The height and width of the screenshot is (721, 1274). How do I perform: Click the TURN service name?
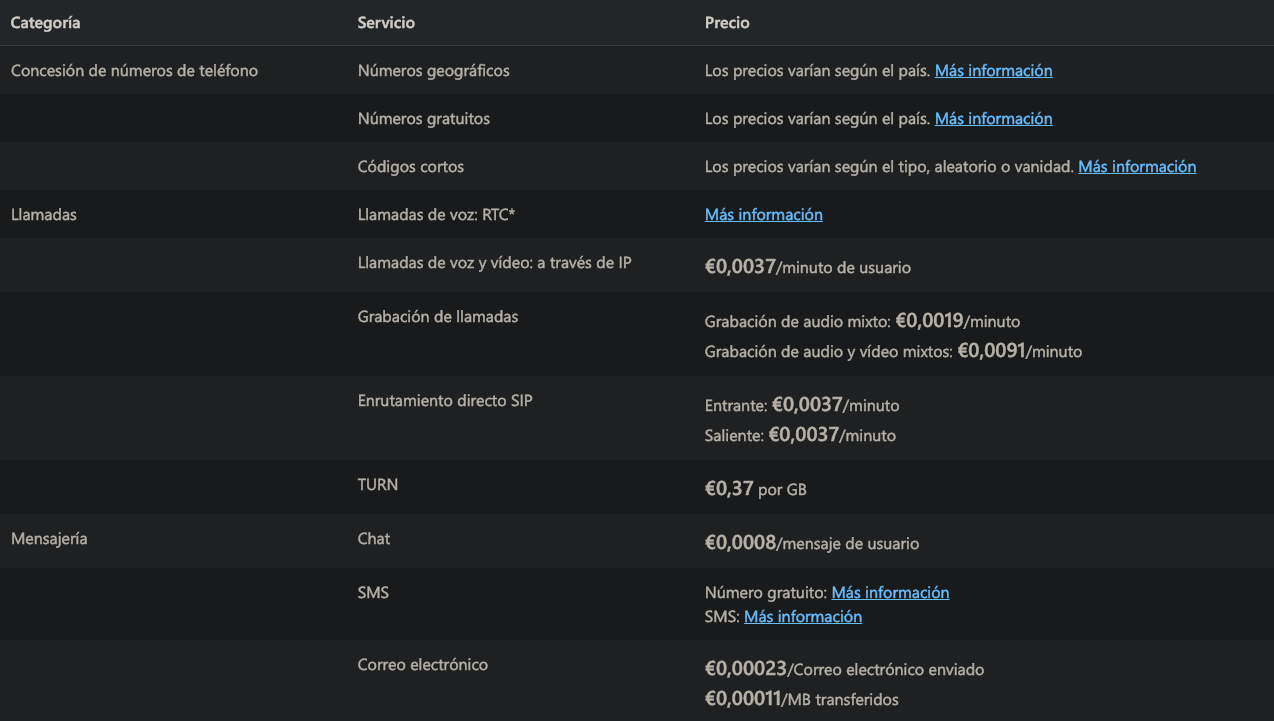pyautogui.click(x=378, y=485)
